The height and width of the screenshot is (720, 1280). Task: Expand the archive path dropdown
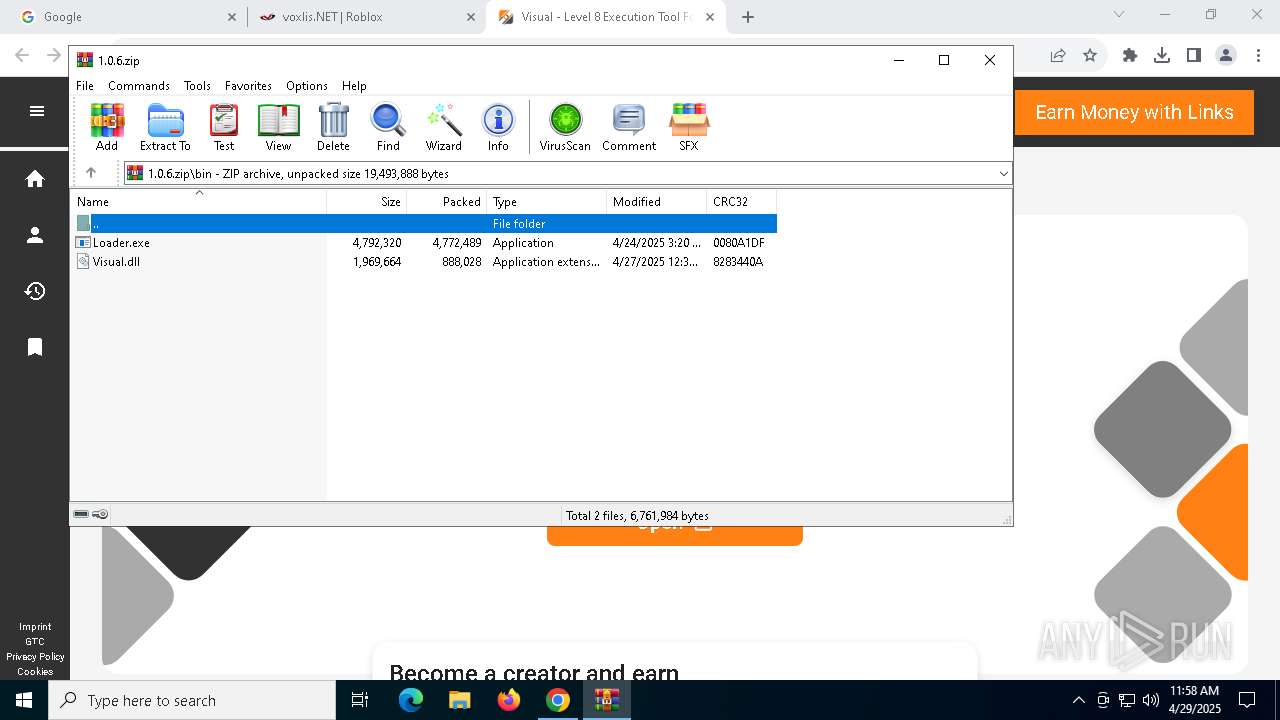point(1003,174)
